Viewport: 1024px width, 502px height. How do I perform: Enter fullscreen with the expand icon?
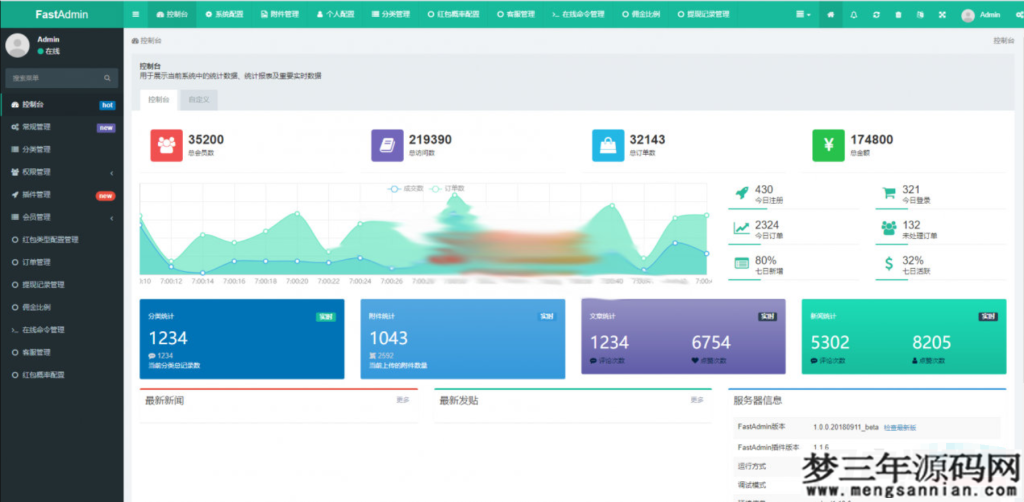click(x=942, y=15)
